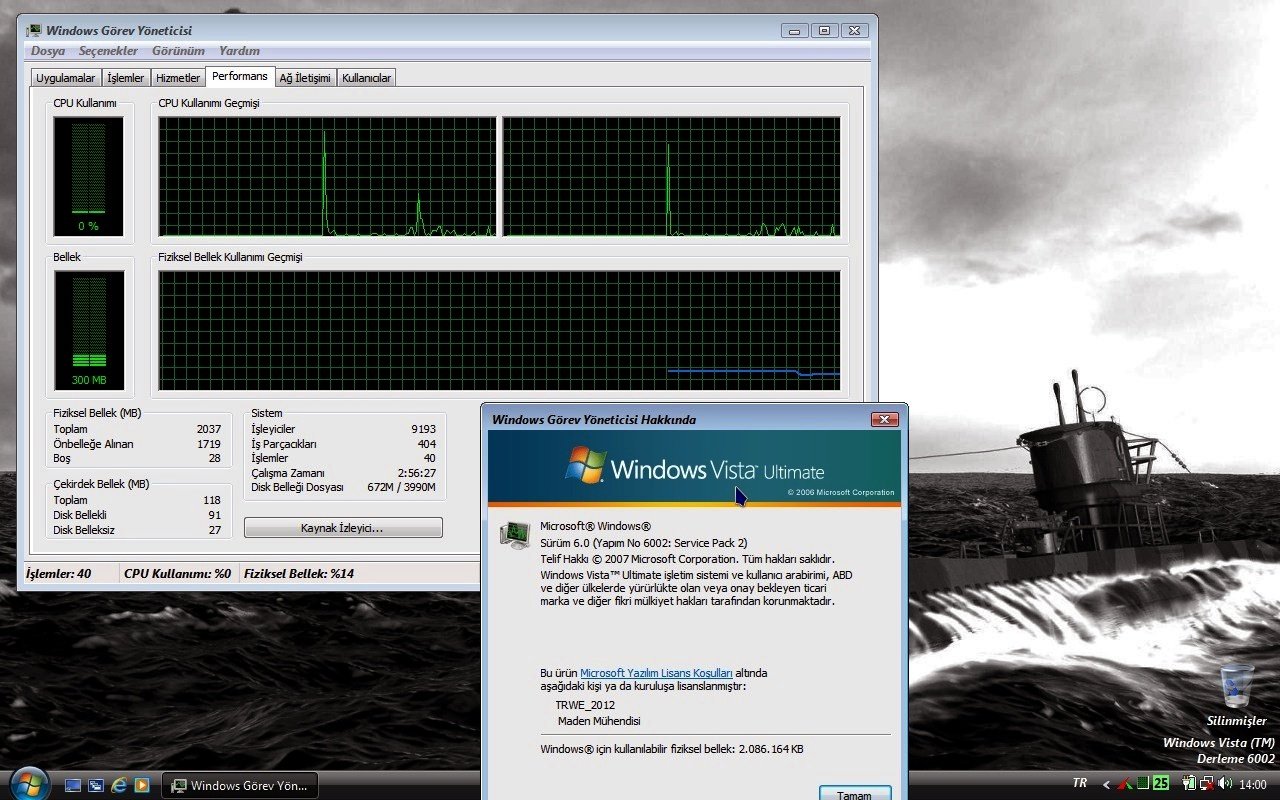
Task: Click the computer icon in About dialog
Action: tap(514, 535)
